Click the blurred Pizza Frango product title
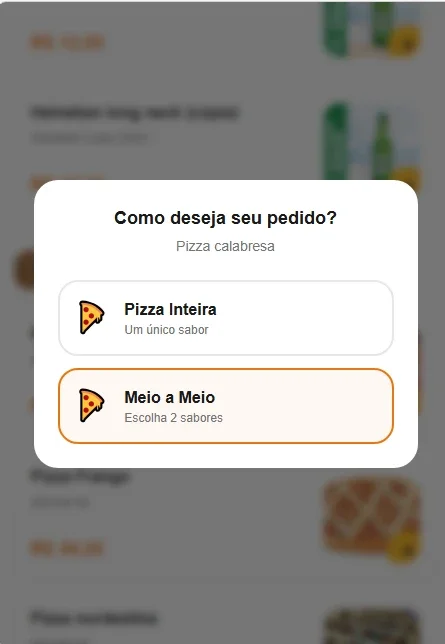The width and height of the screenshot is (445, 644). coord(80,476)
